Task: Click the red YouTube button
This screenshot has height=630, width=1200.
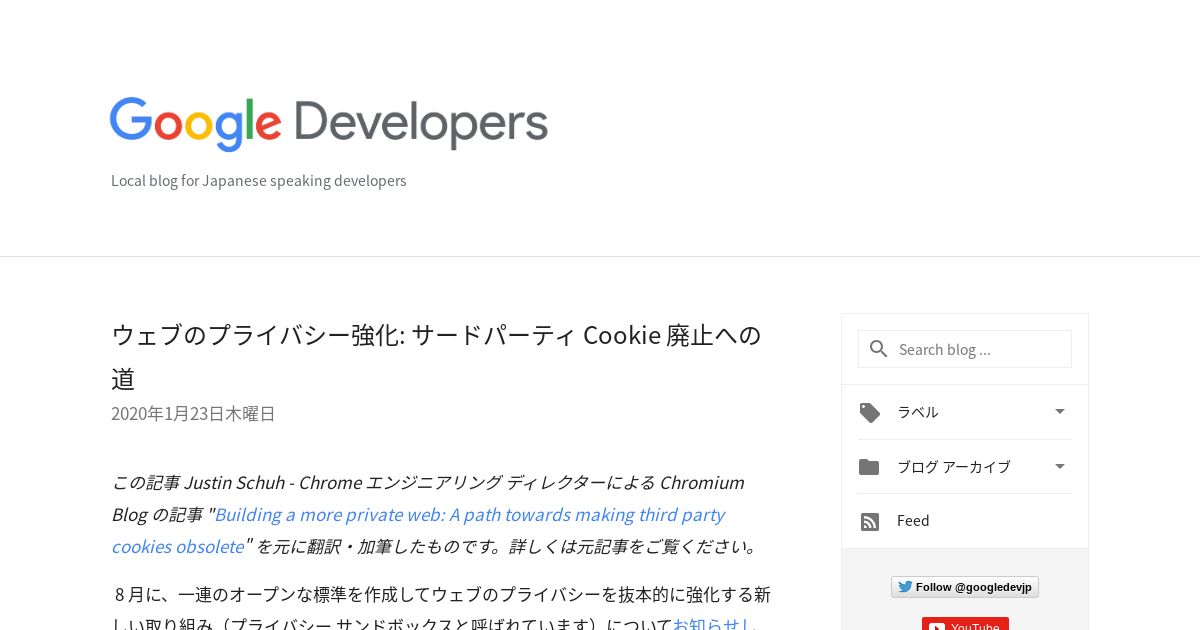Action: tap(965, 624)
